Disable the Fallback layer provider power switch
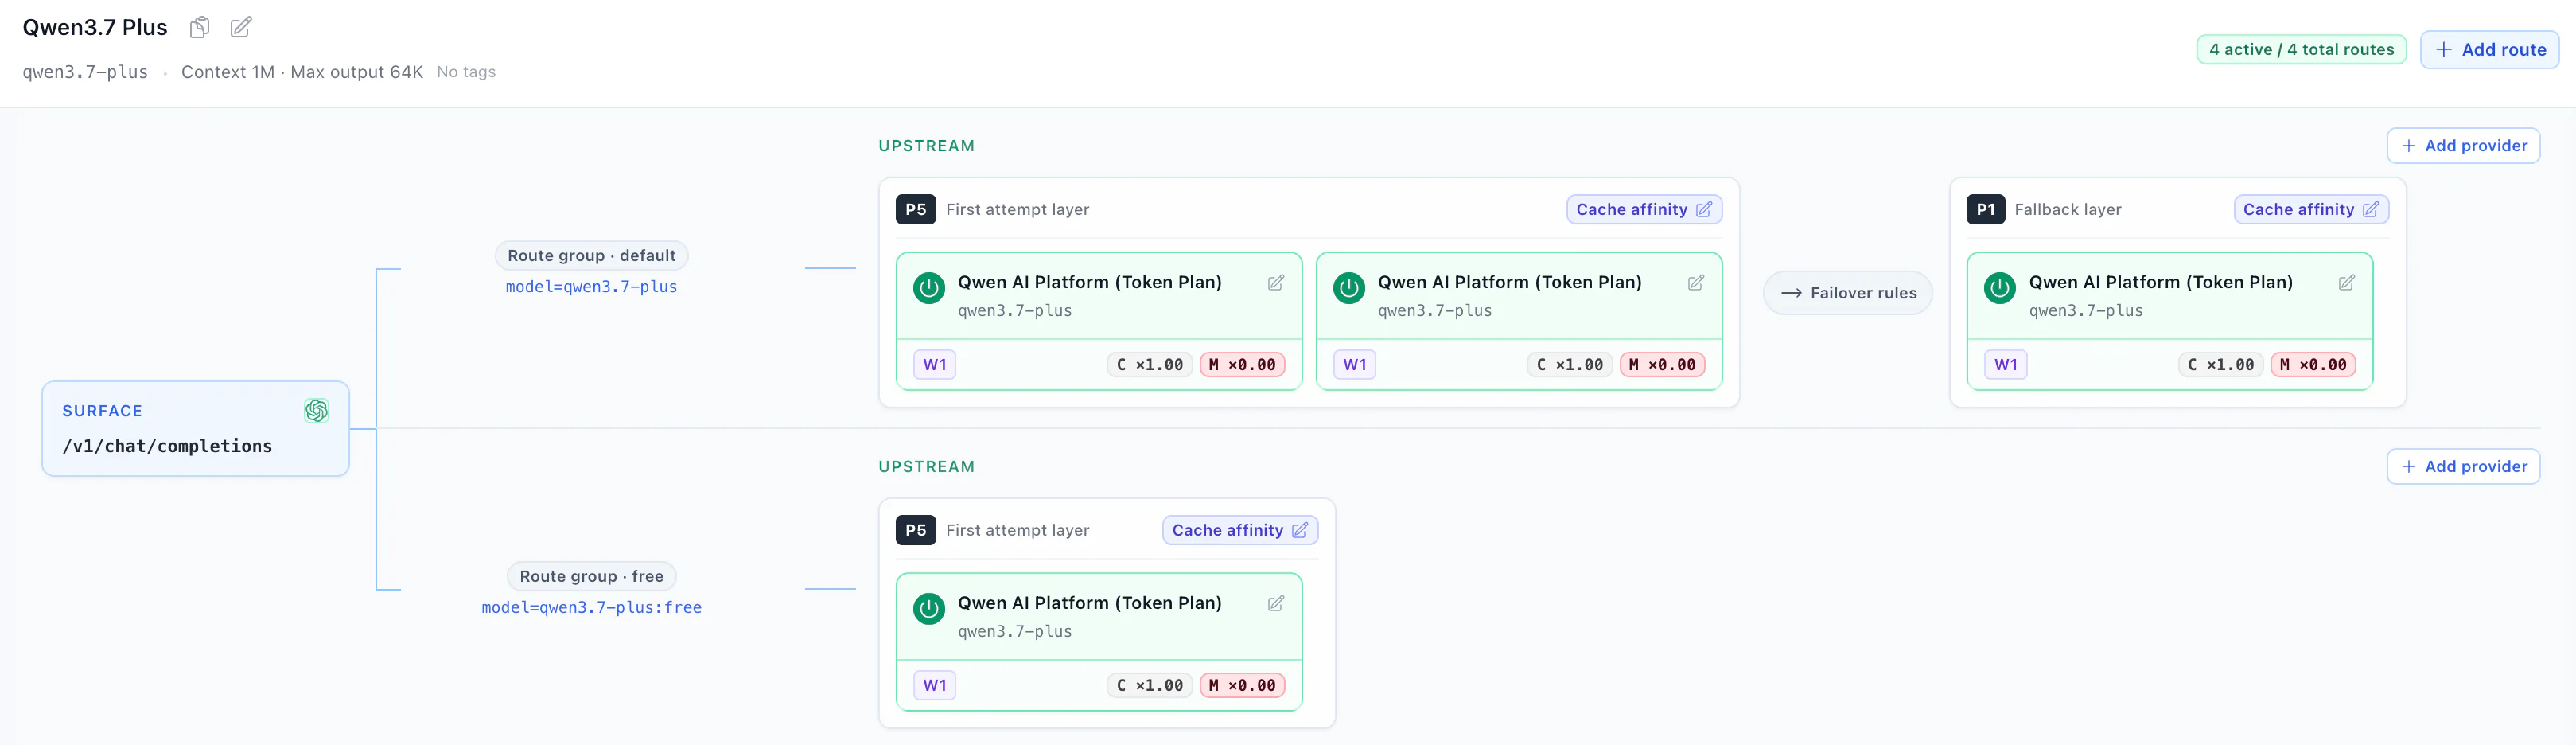 click(2000, 288)
